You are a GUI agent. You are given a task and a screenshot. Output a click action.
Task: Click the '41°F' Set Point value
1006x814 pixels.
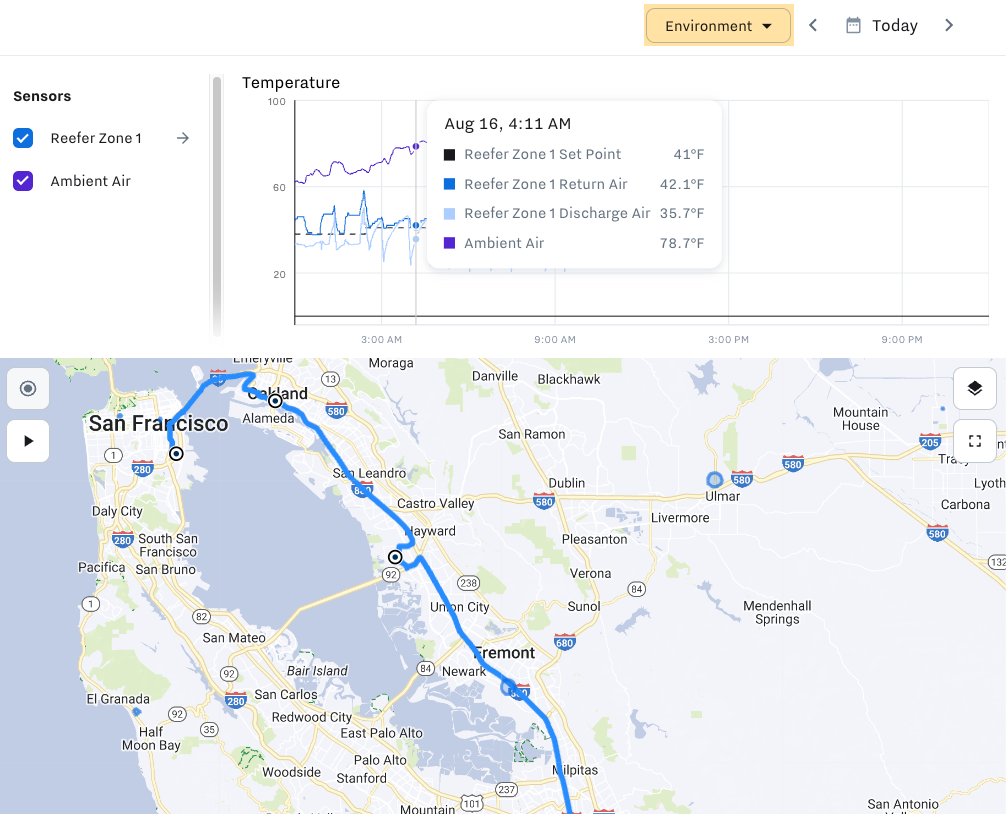click(689, 154)
